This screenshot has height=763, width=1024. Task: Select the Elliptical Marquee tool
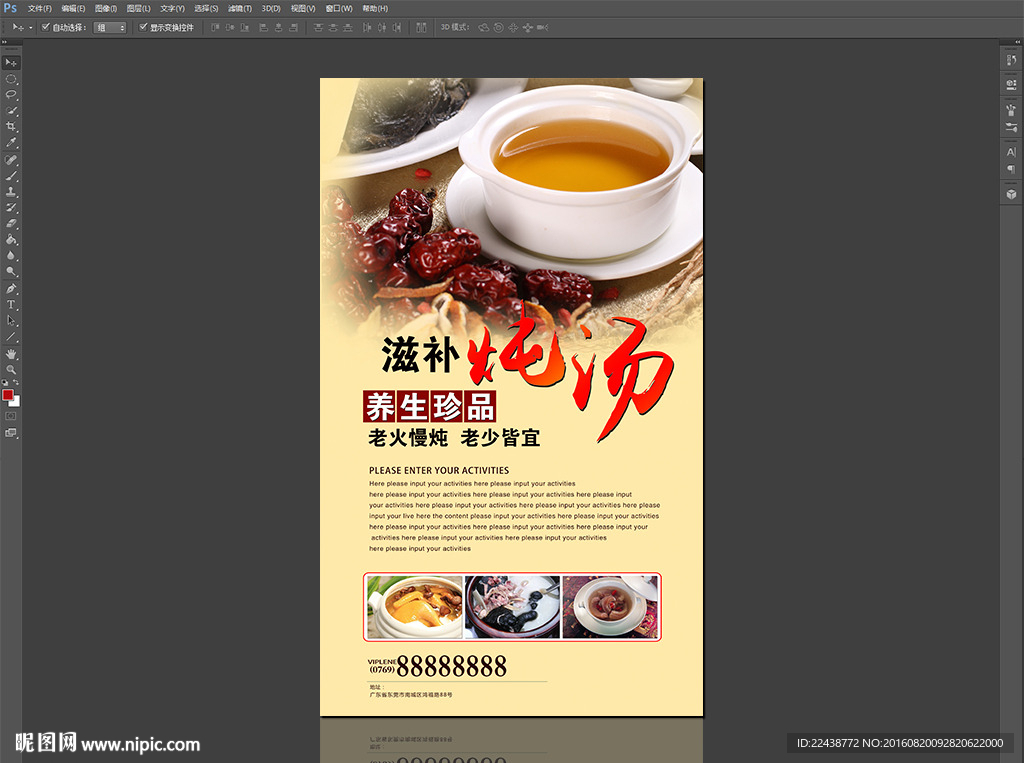pyautogui.click(x=11, y=79)
